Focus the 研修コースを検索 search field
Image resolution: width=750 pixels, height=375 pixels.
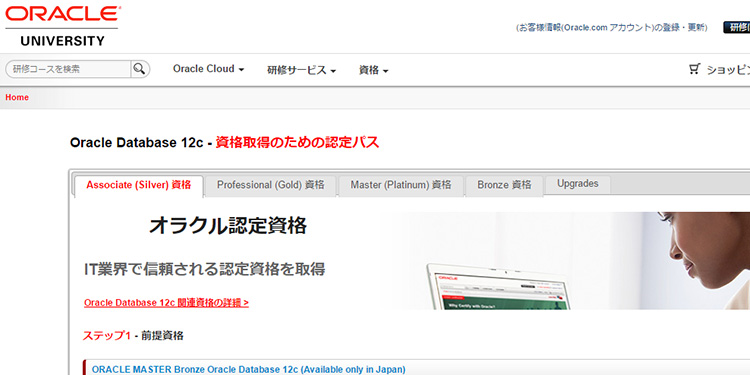[x=68, y=69]
